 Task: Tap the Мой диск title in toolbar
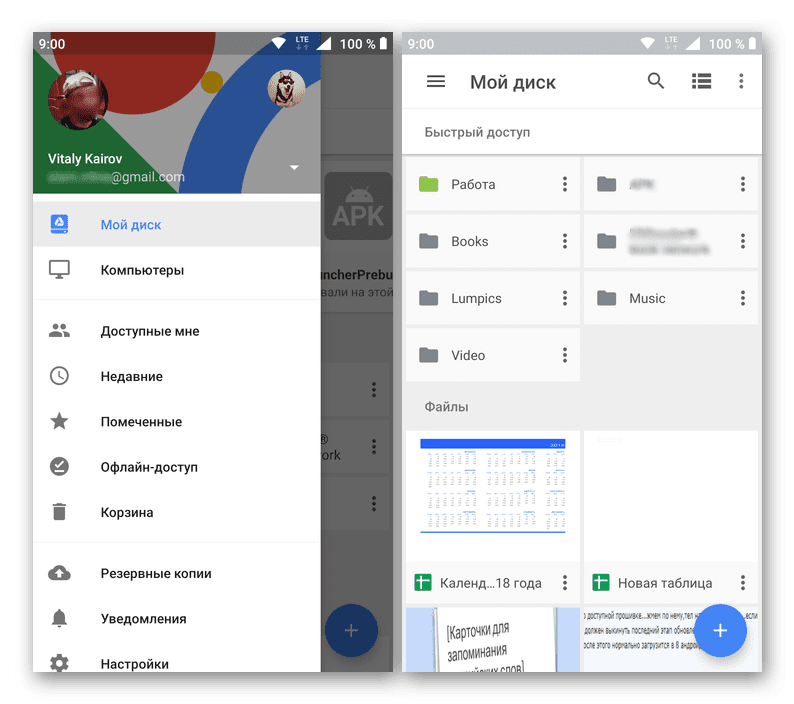click(x=512, y=82)
